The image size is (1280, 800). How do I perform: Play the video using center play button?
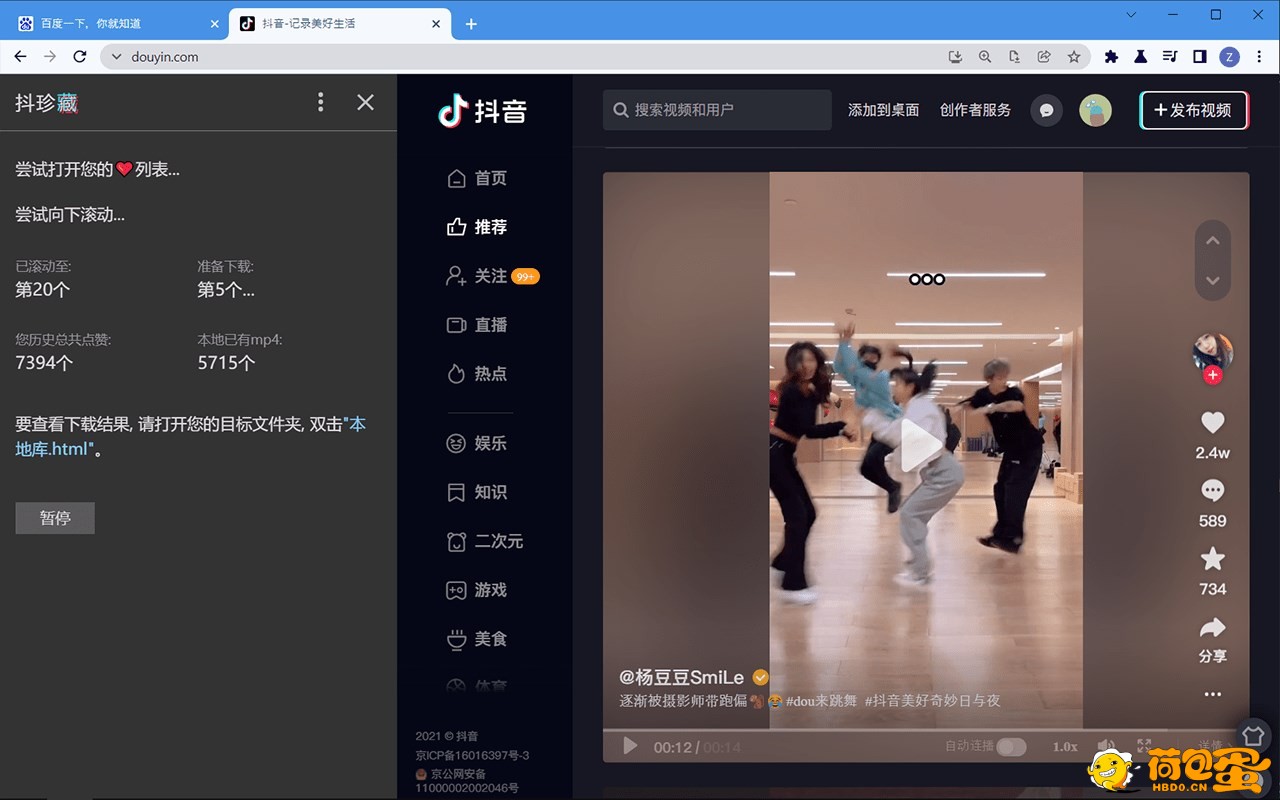point(919,446)
